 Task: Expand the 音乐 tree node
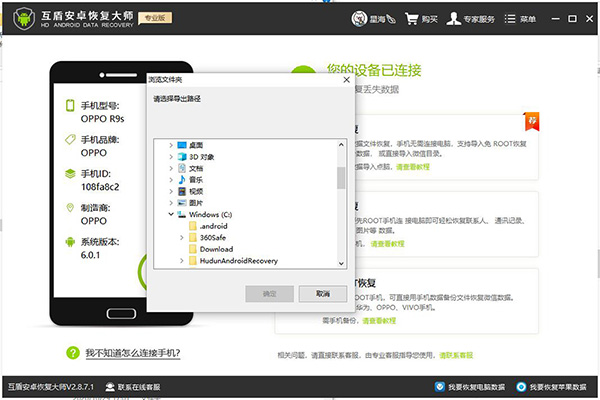(171, 180)
